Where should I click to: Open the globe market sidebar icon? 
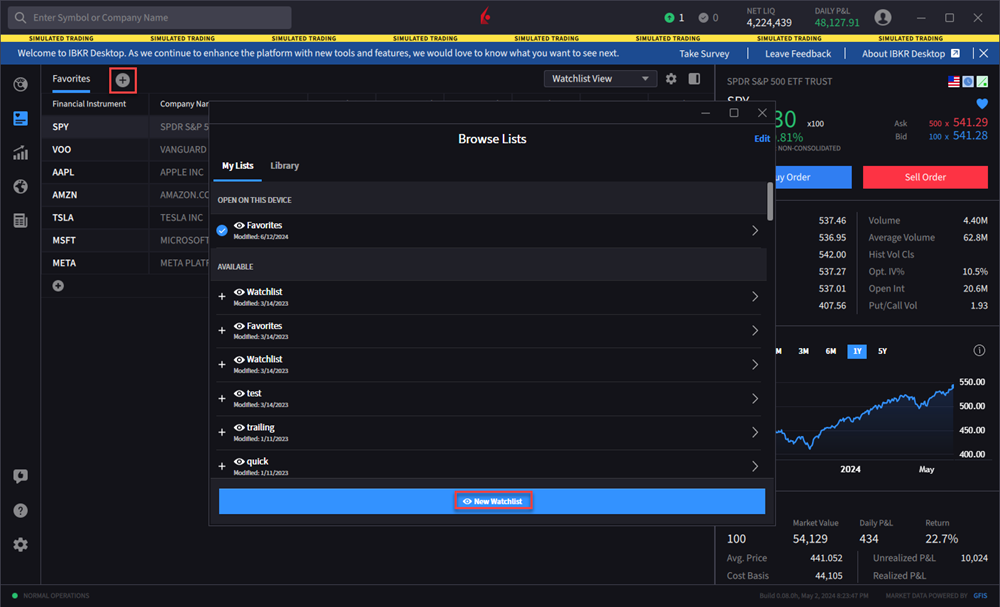[x=20, y=186]
